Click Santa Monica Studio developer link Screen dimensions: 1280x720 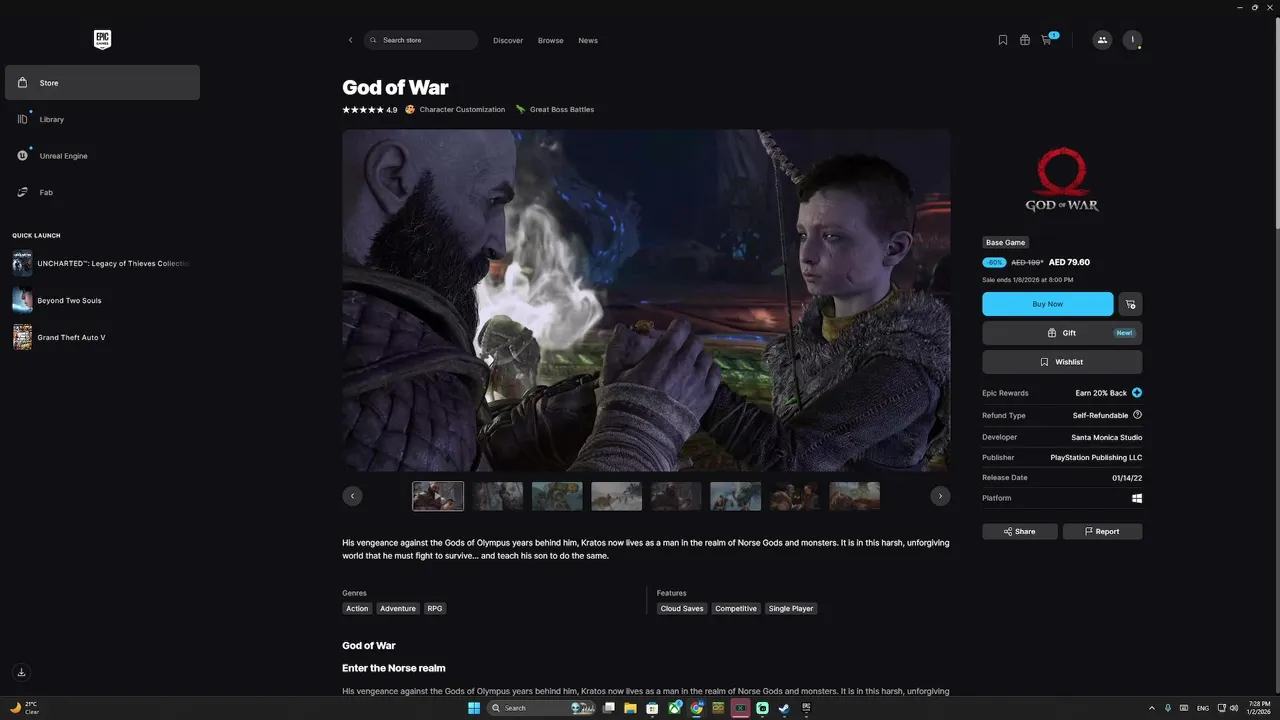point(1106,437)
